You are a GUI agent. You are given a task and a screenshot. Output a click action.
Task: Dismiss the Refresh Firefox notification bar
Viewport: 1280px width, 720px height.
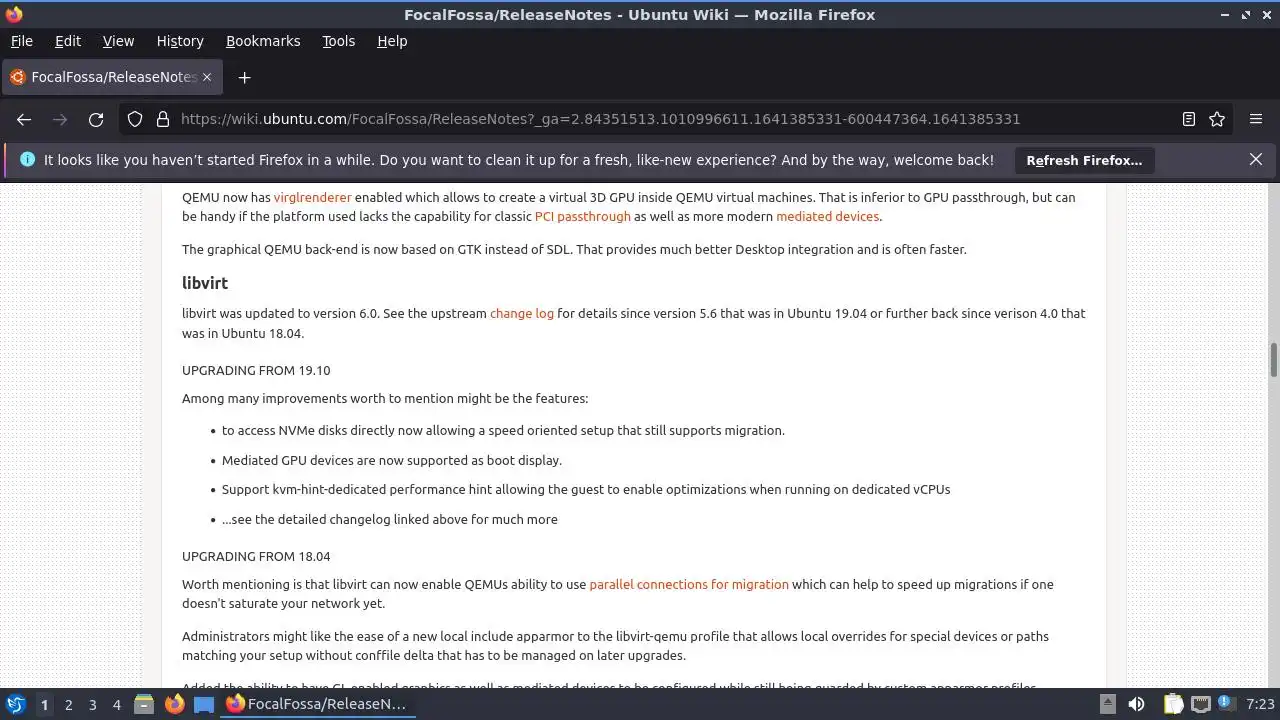click(x=1256, y=159)
